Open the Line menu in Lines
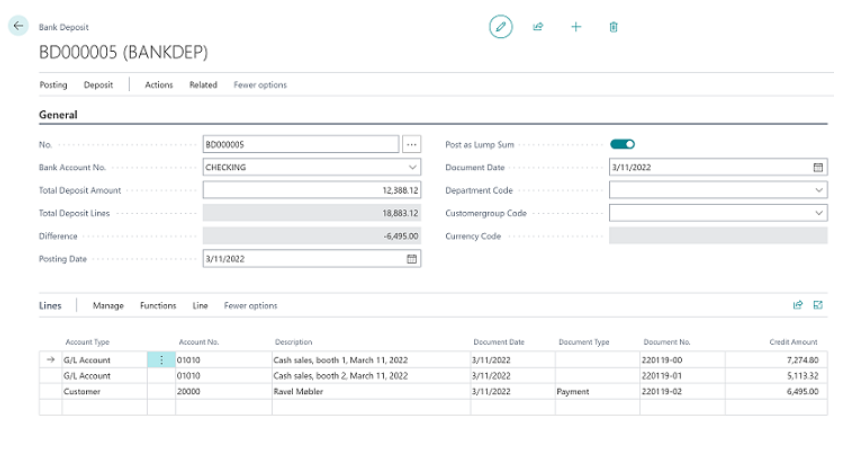The image size is (861, 449). [x=200, y=306]
